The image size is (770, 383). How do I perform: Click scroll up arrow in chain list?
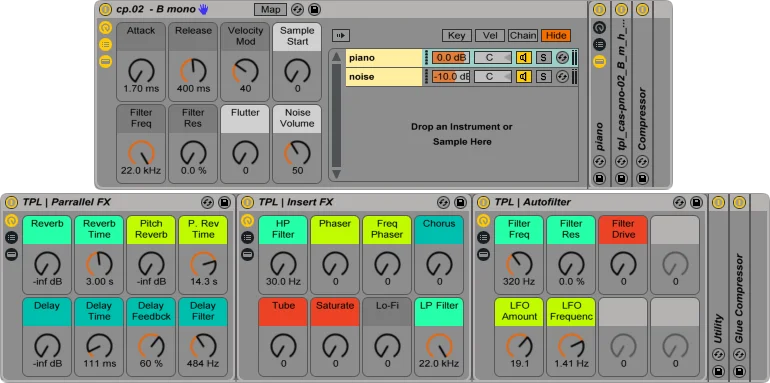click(336, 56)
